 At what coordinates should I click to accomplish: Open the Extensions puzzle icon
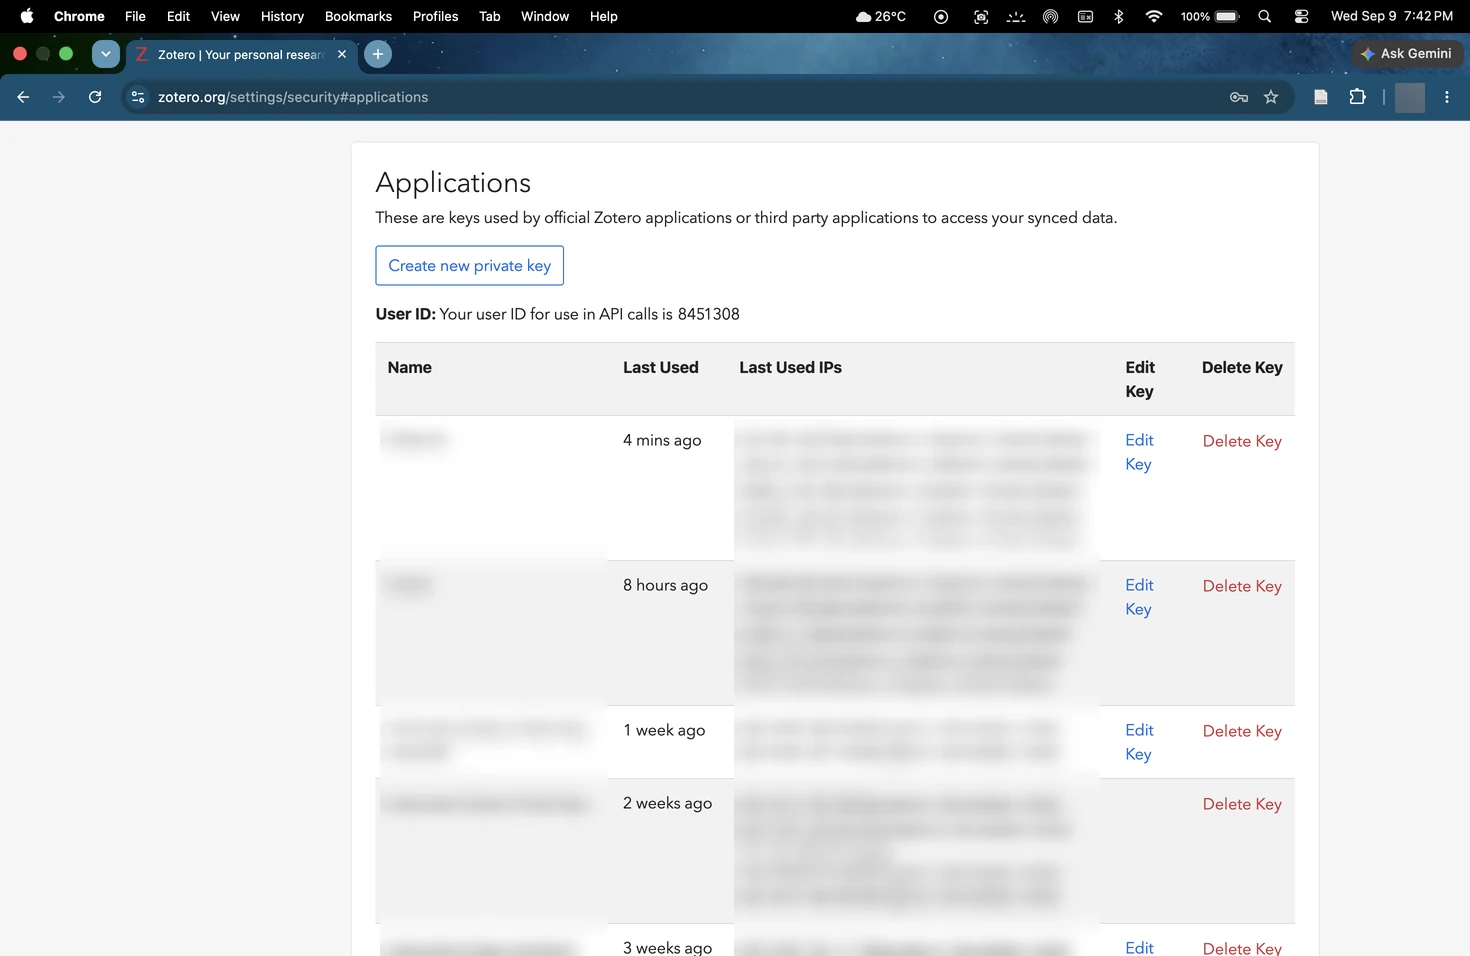[x=1357, y=97]
